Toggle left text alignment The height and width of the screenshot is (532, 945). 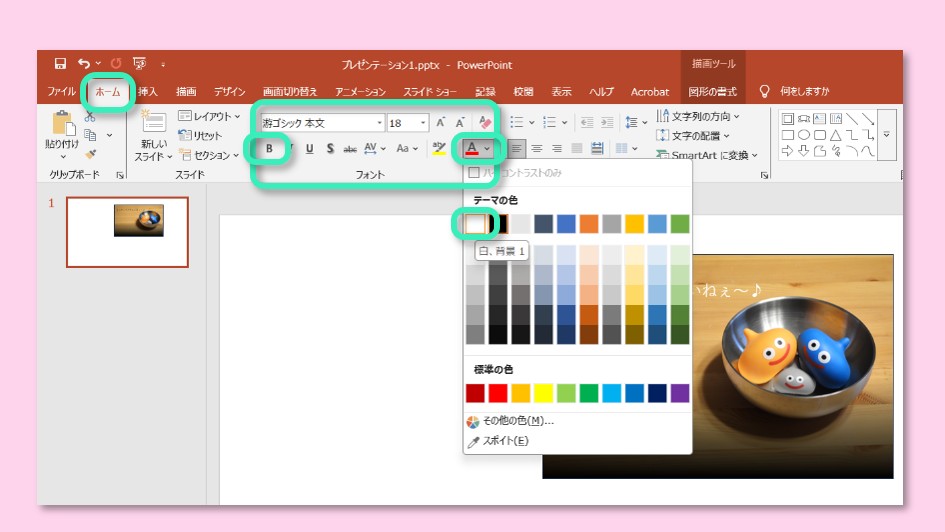(x=516, y=148)
